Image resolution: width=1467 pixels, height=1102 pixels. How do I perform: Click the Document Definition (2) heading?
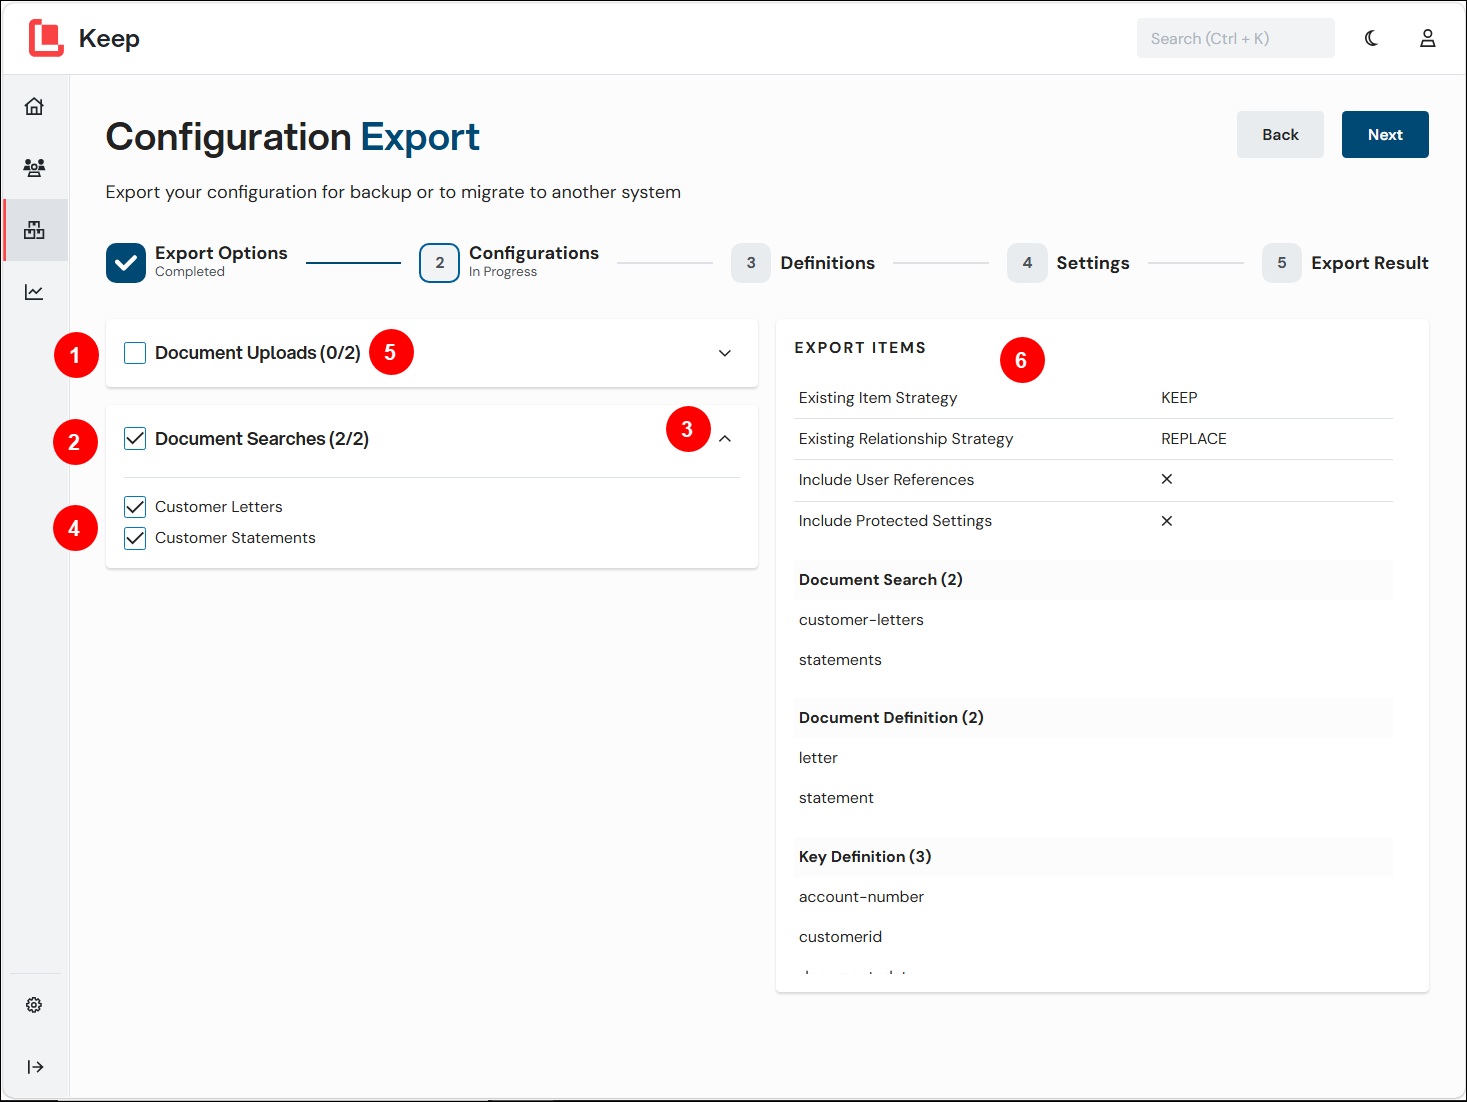click(891, 718)
